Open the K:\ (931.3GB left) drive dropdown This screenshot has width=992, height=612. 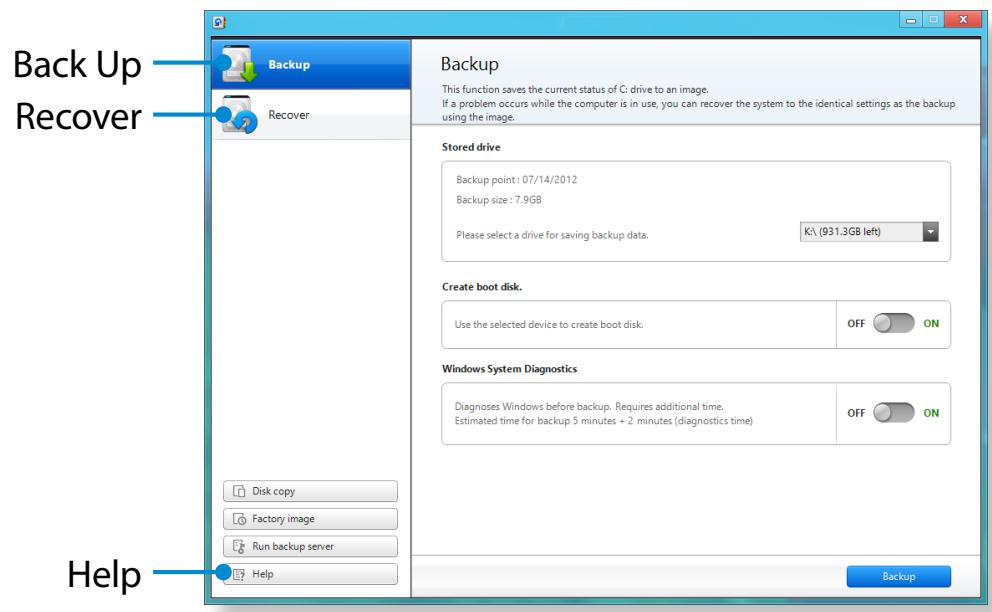[869, 232]
